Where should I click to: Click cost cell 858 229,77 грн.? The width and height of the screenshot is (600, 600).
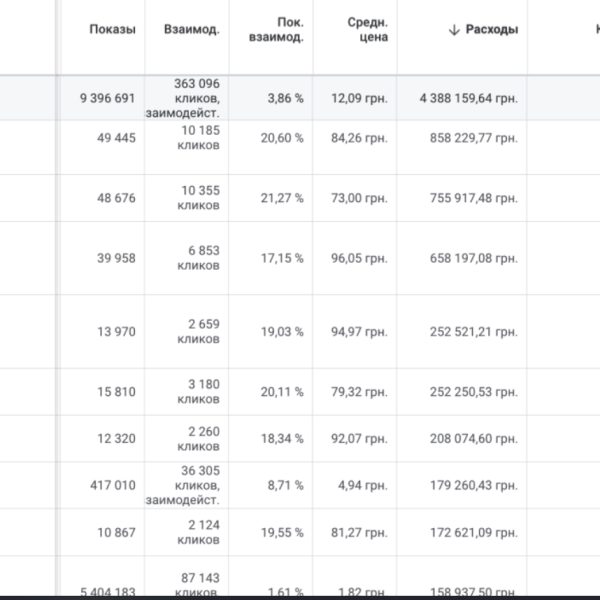pos(474,138)
